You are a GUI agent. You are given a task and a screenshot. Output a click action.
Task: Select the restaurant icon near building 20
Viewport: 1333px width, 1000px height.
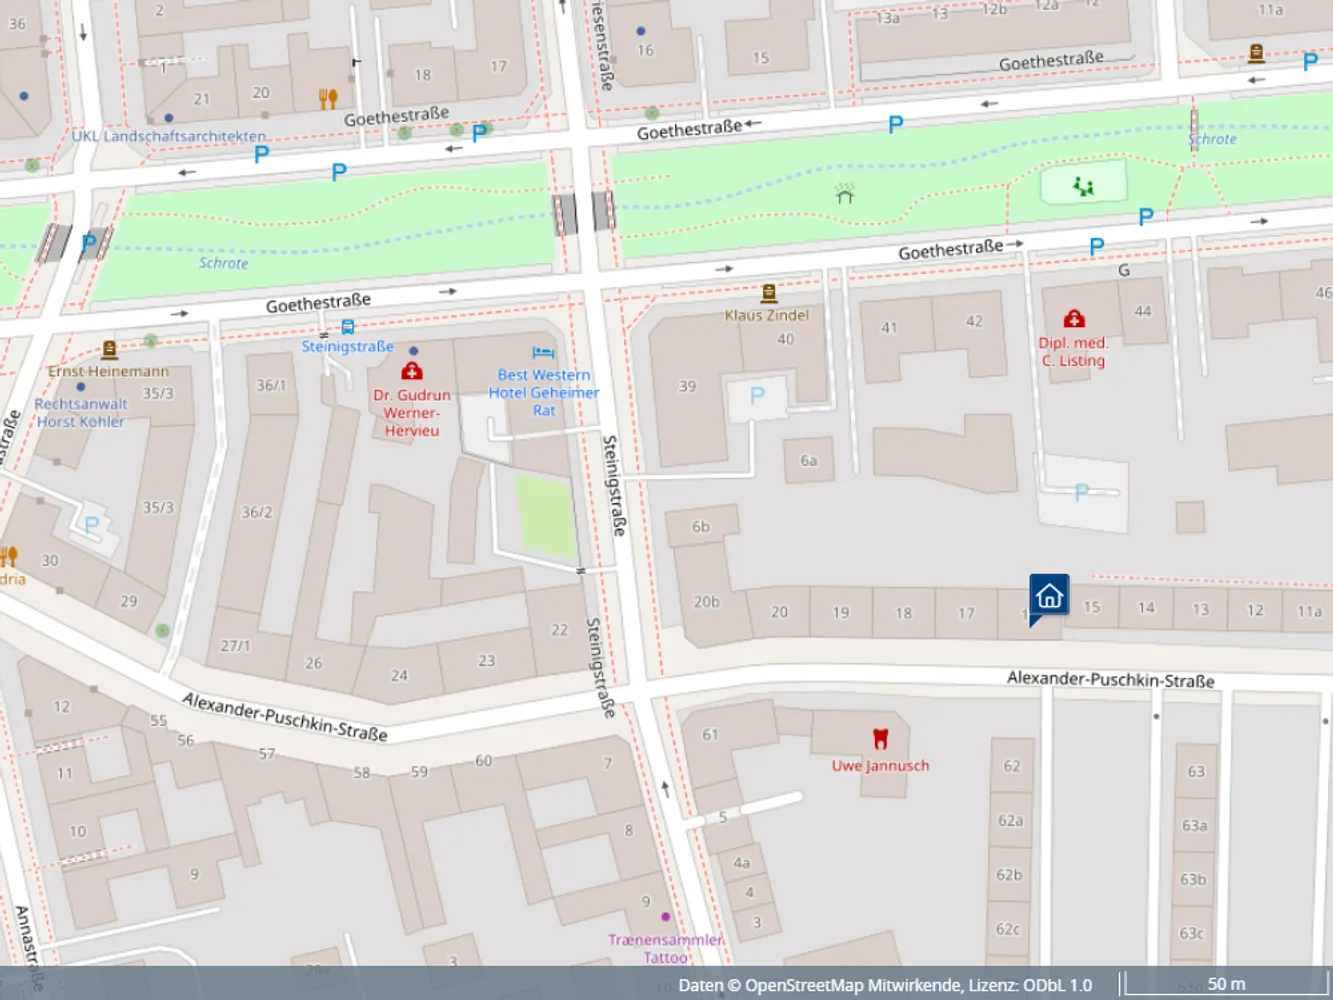(x=328, y=99)
